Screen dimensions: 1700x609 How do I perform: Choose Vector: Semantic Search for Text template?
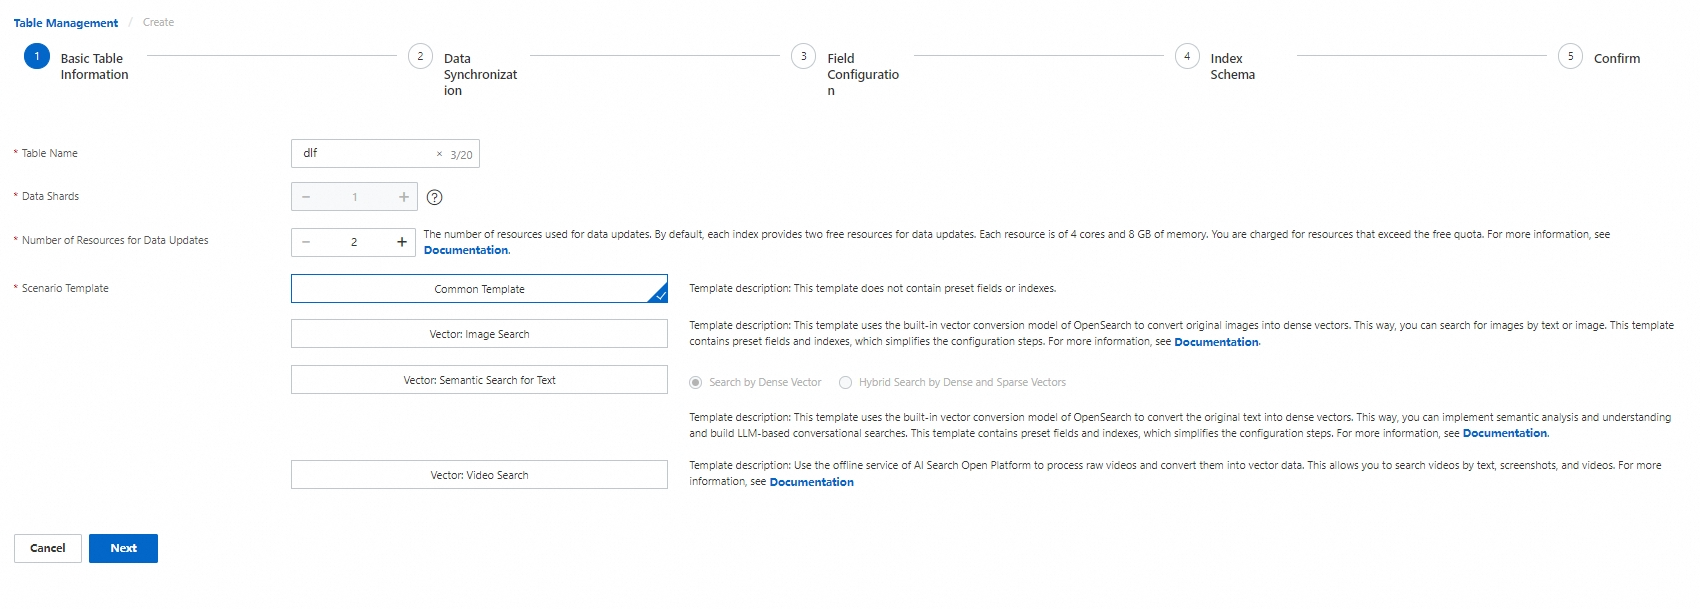click(x=479, y=380)
